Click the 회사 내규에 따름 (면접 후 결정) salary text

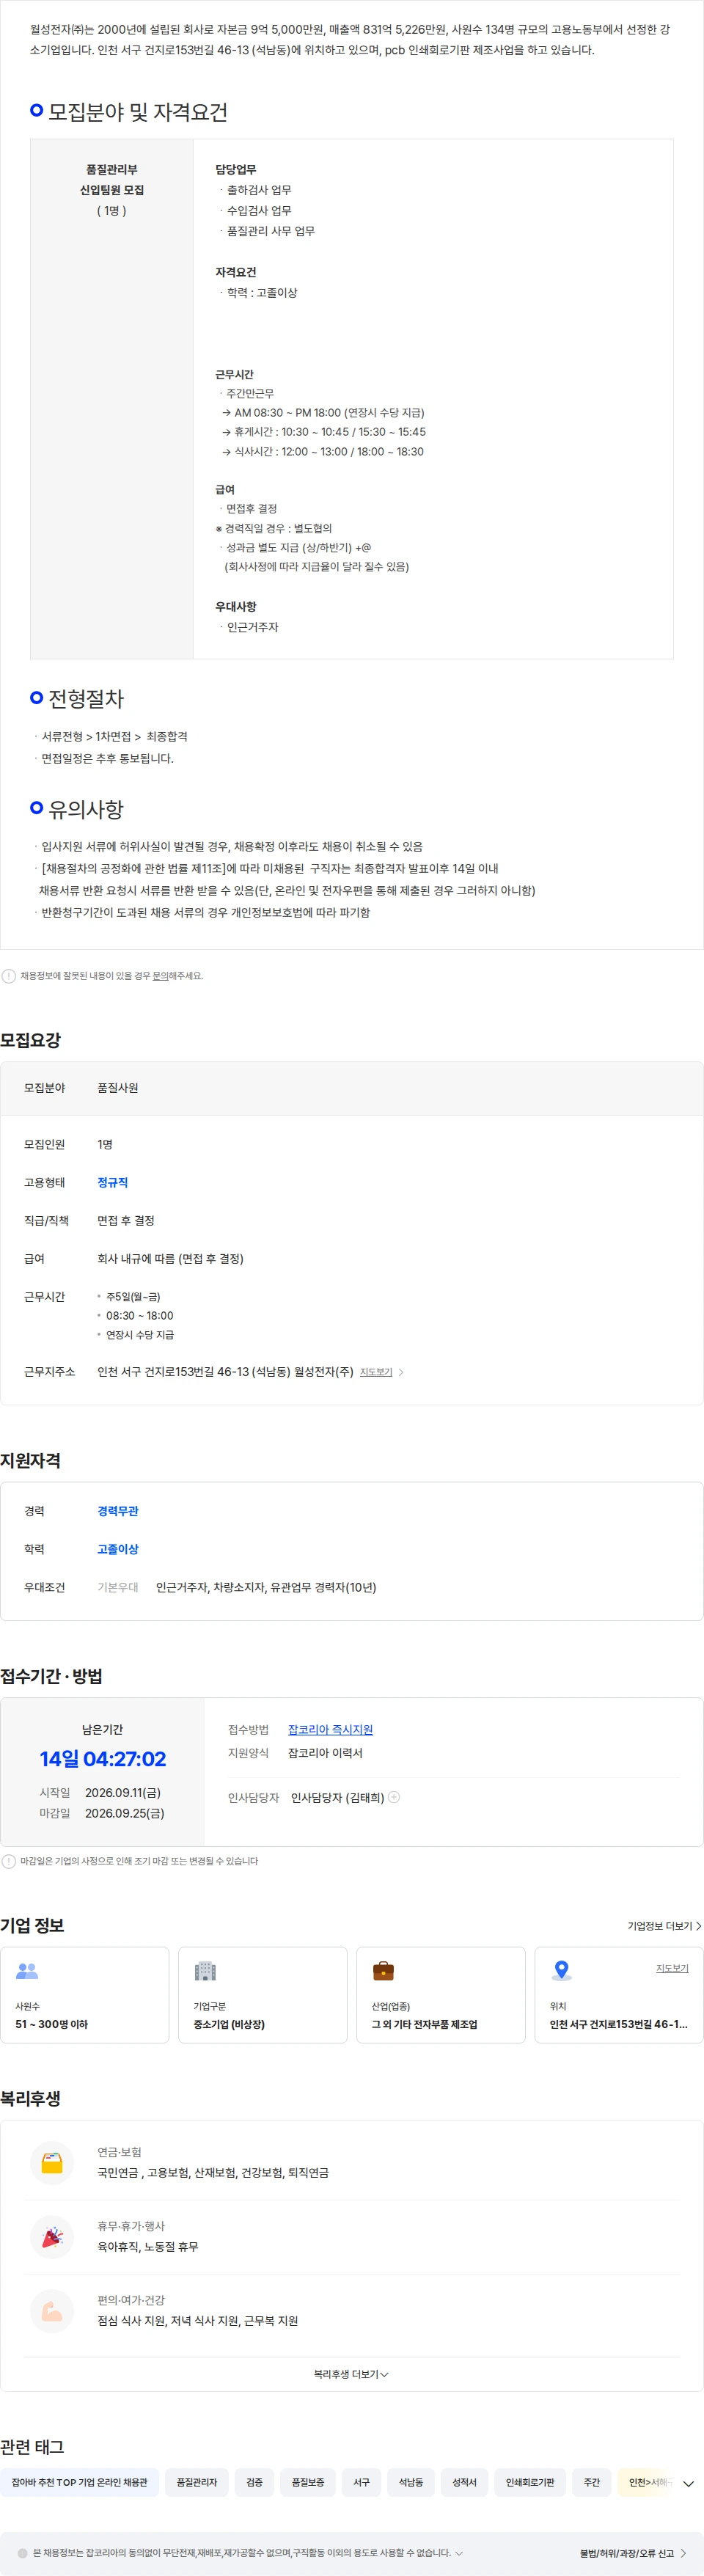coord(170,1258)
